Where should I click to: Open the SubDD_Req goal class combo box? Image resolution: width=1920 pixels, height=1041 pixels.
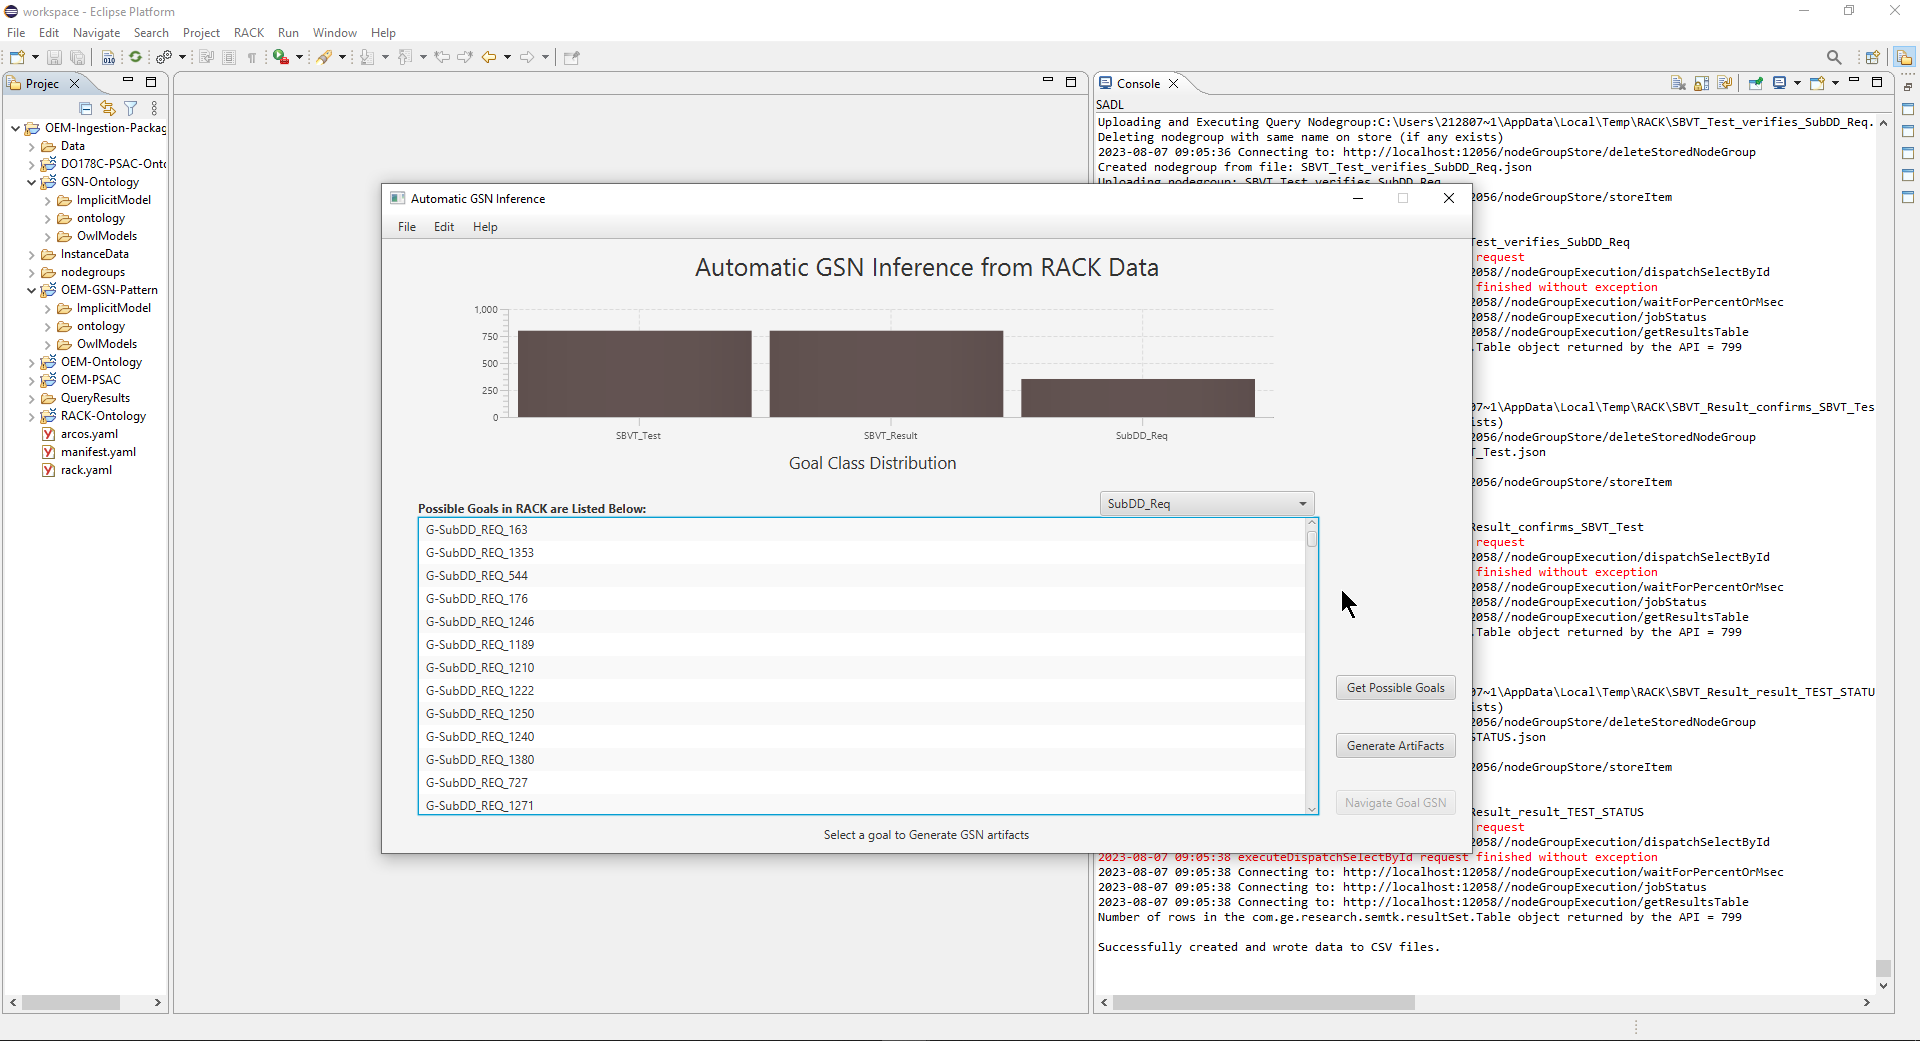pyautogui.click(x=1207, y=504)
